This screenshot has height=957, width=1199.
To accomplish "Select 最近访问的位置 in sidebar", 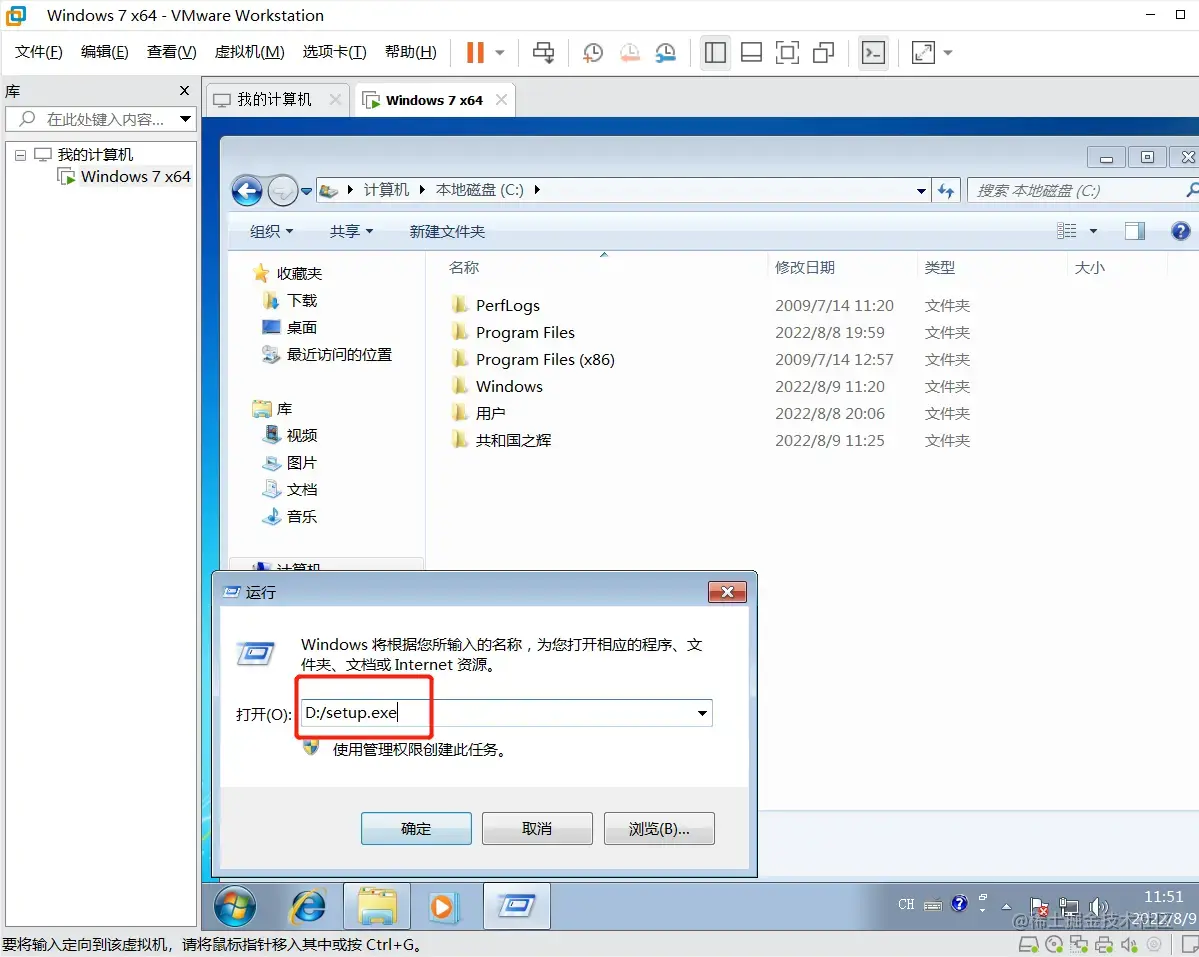I will click(x=327, y=355).
